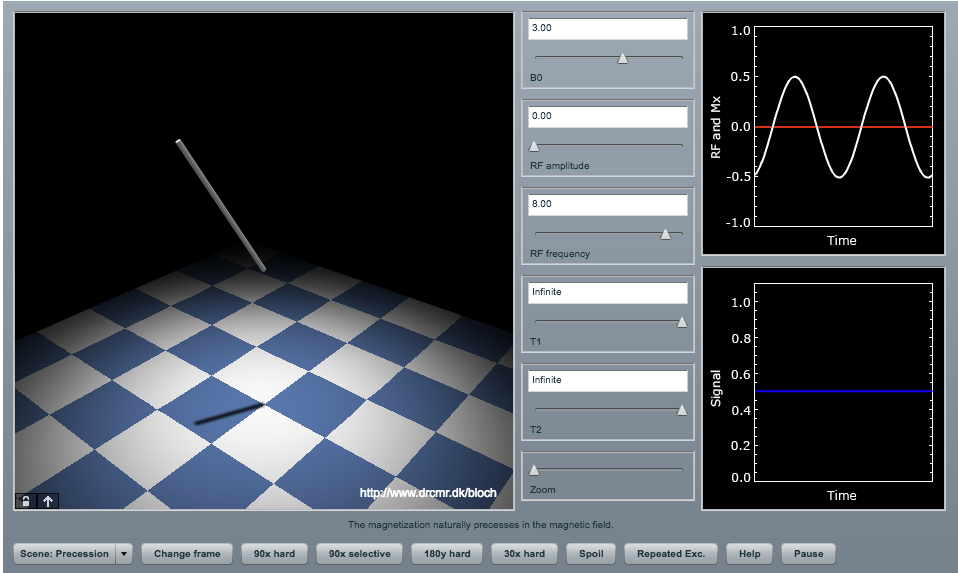This screenshot has height=573, width=958.
Task: Open the drcmr.dk/bloch link
Action: point(428,493)
